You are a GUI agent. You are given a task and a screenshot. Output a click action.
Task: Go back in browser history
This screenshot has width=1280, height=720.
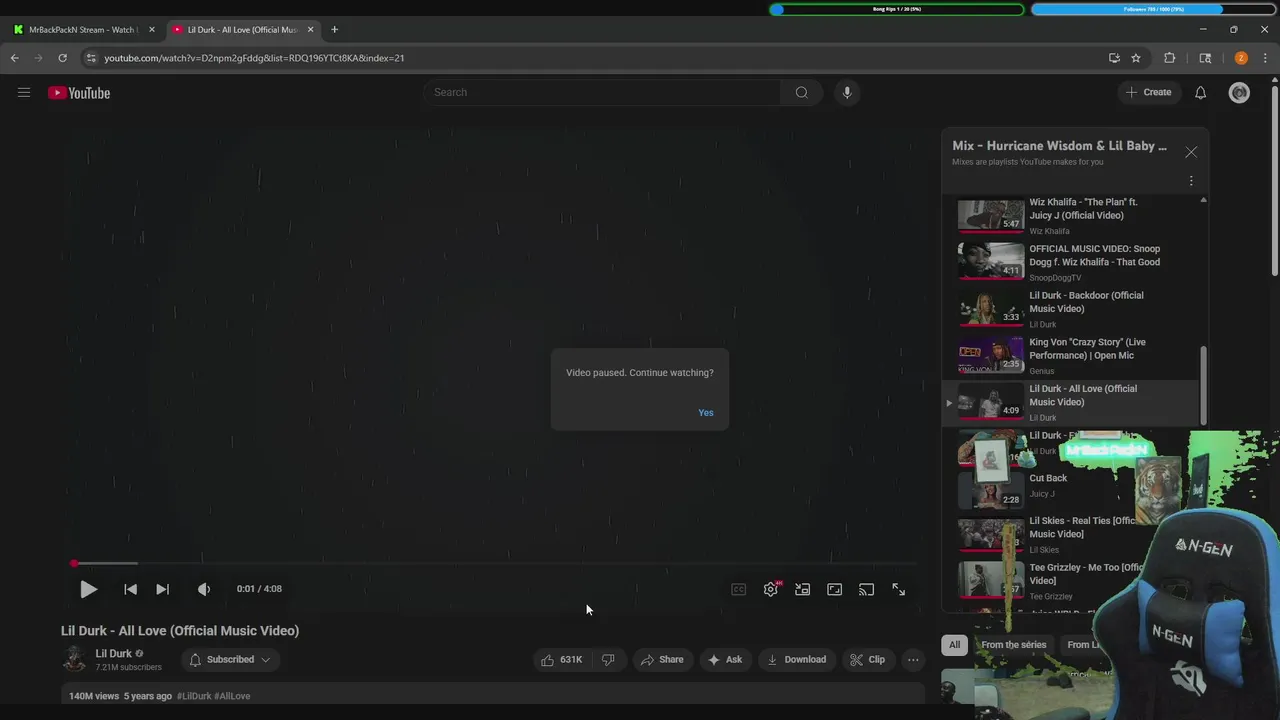click(x=14, y=58)
